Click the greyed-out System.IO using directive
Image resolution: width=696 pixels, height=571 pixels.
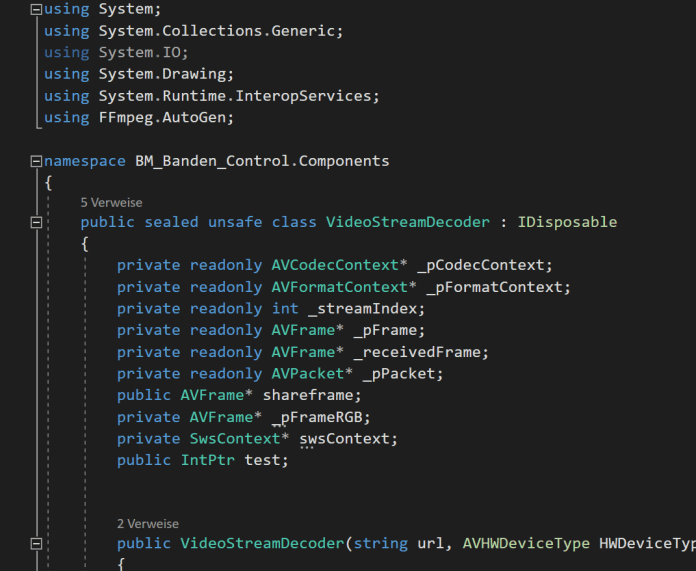pos(142,52)
